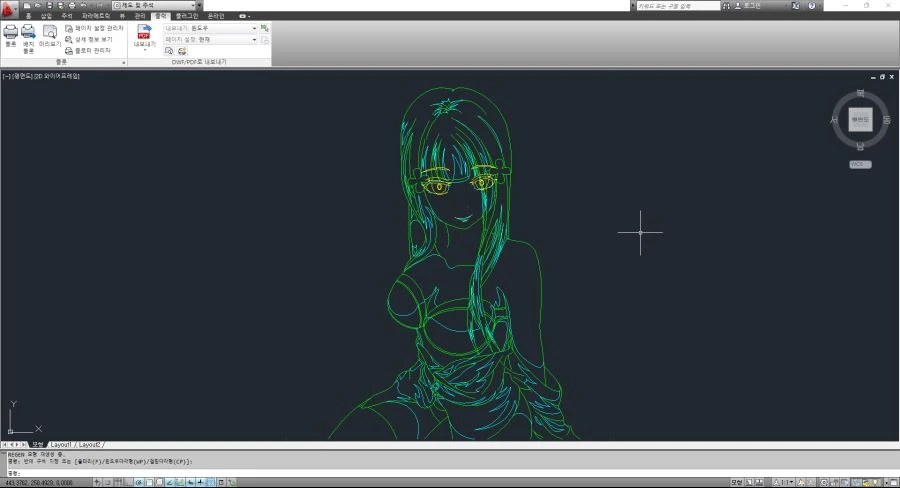The image size is (900, 488).
Task: Click 상세 정보 보기 view details
Action: [x=89, y=40]
